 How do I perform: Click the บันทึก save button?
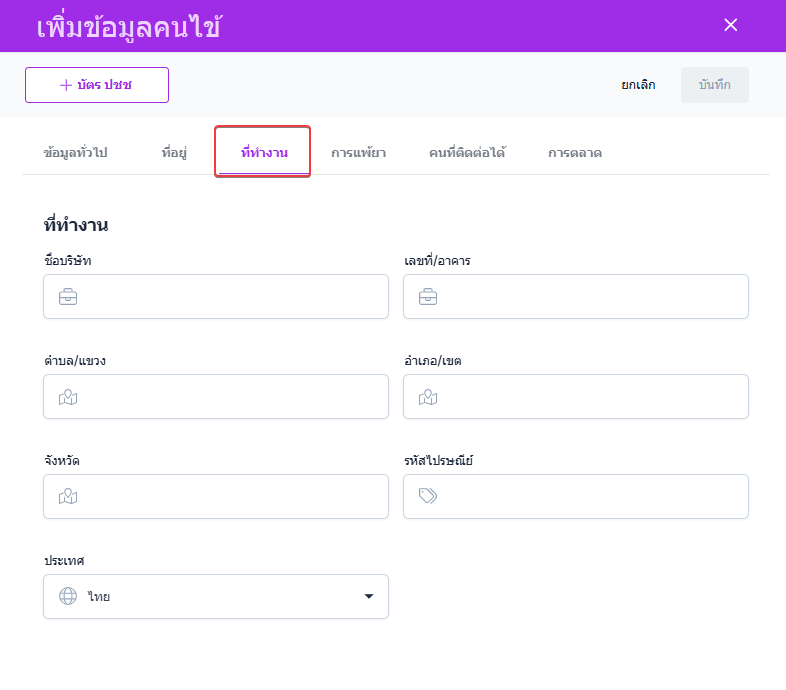(714, 85)
